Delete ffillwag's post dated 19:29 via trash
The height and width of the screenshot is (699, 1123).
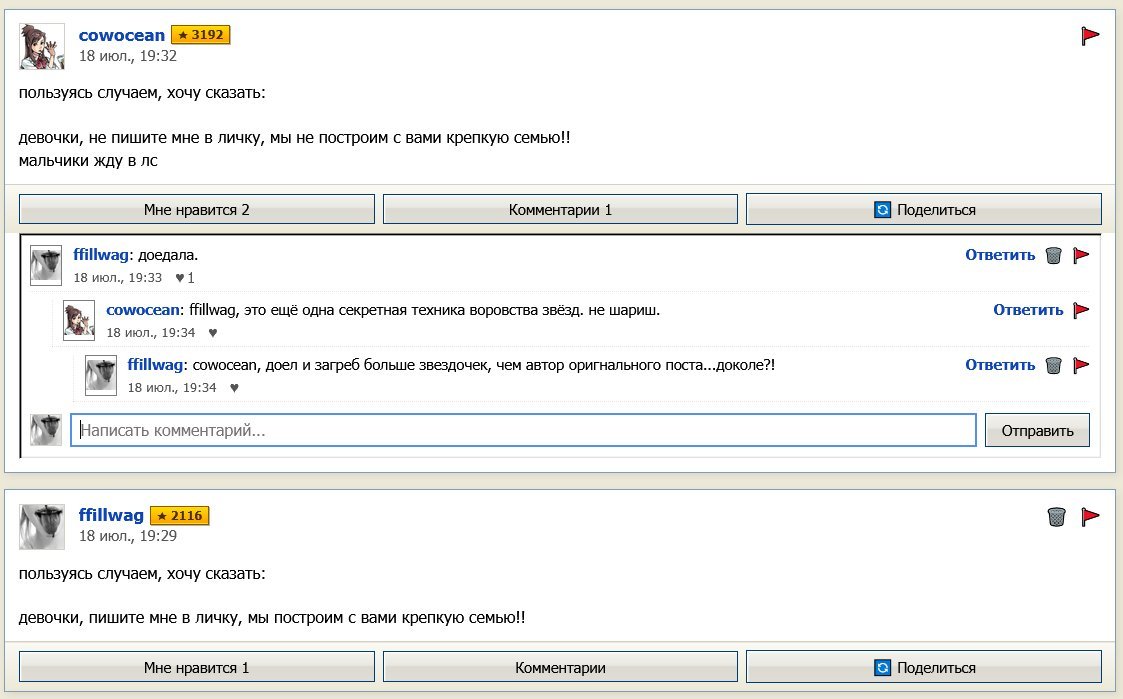[1056, 516]
